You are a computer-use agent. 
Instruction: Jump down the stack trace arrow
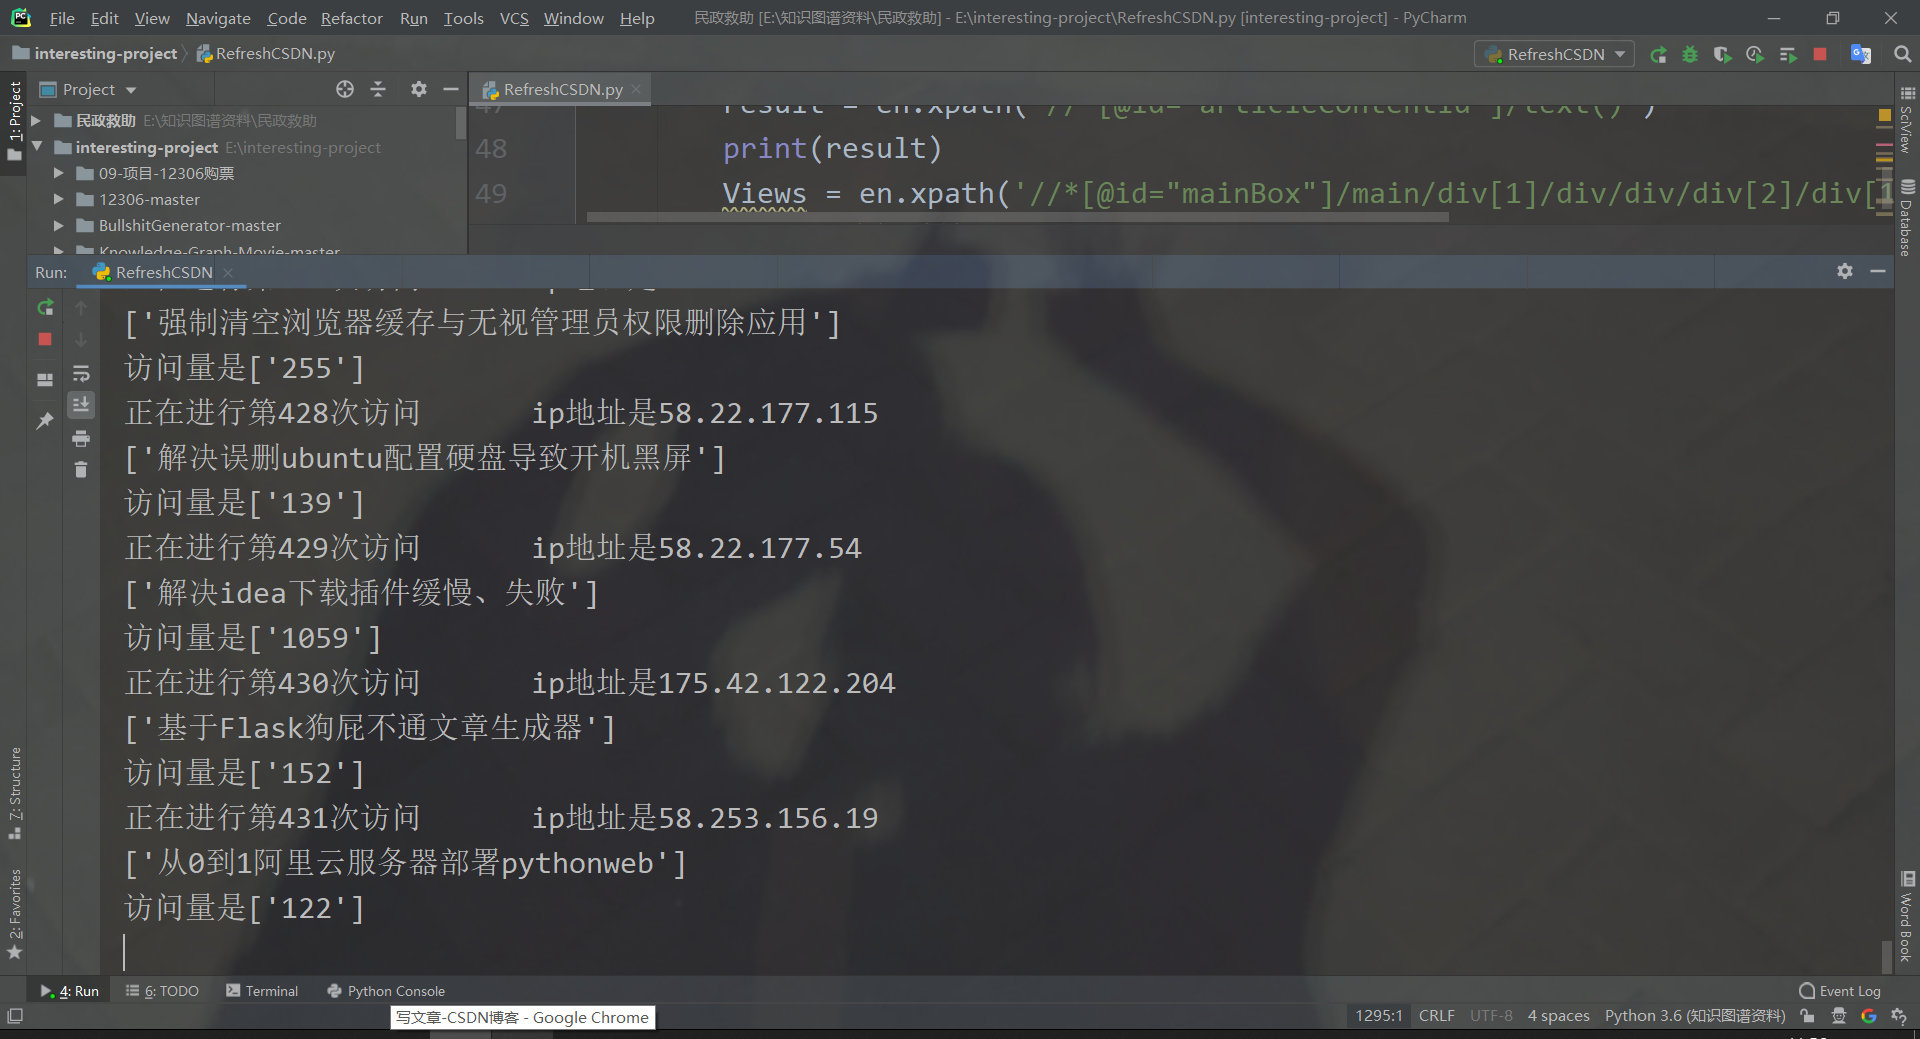(x=81, y=340)
